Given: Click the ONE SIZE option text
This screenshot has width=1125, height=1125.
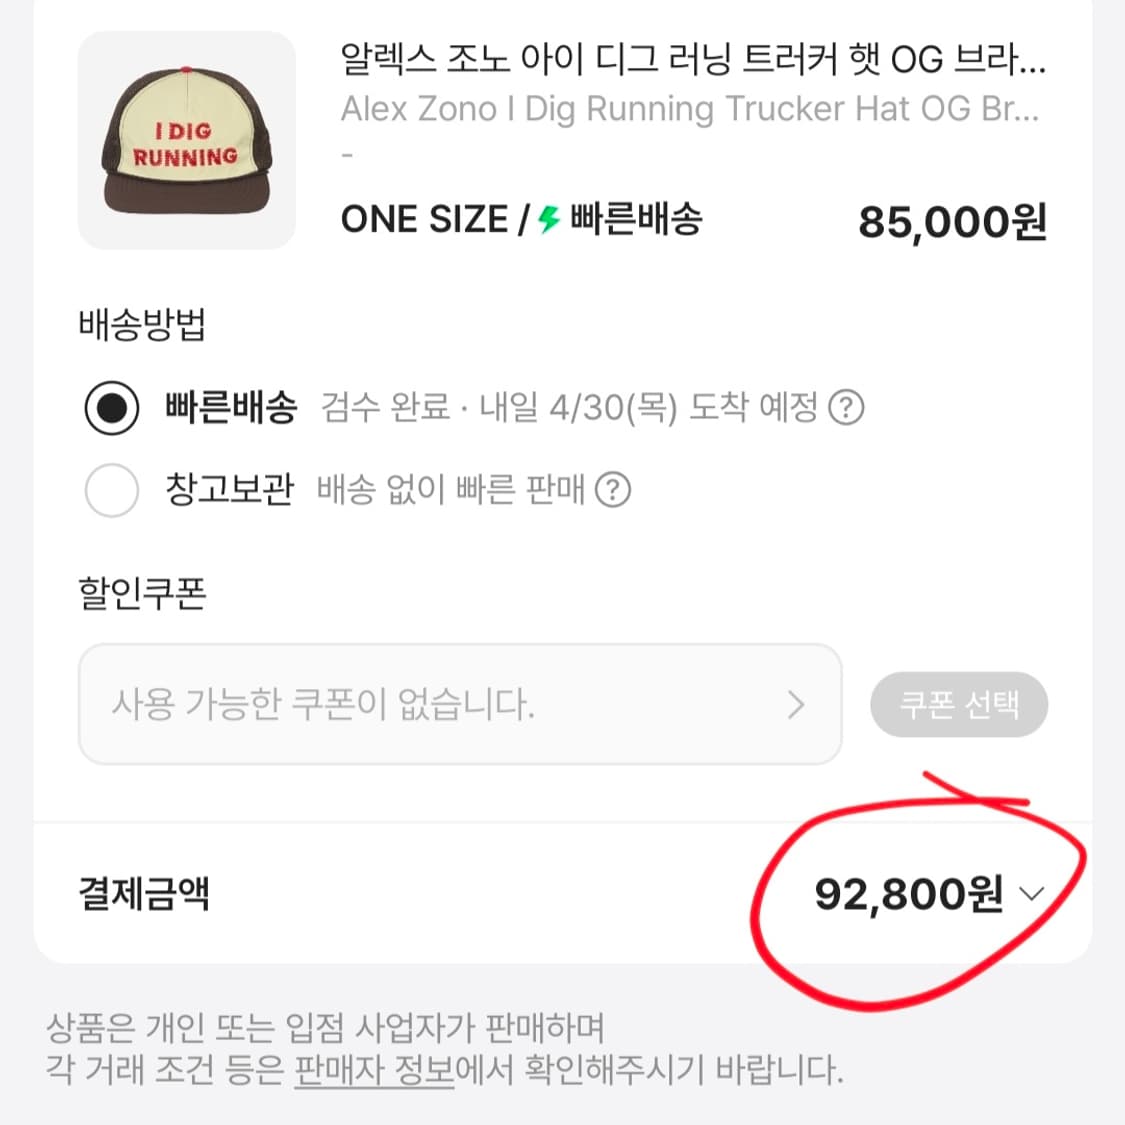Looking at the screenshot, I should tap(424, 219).
